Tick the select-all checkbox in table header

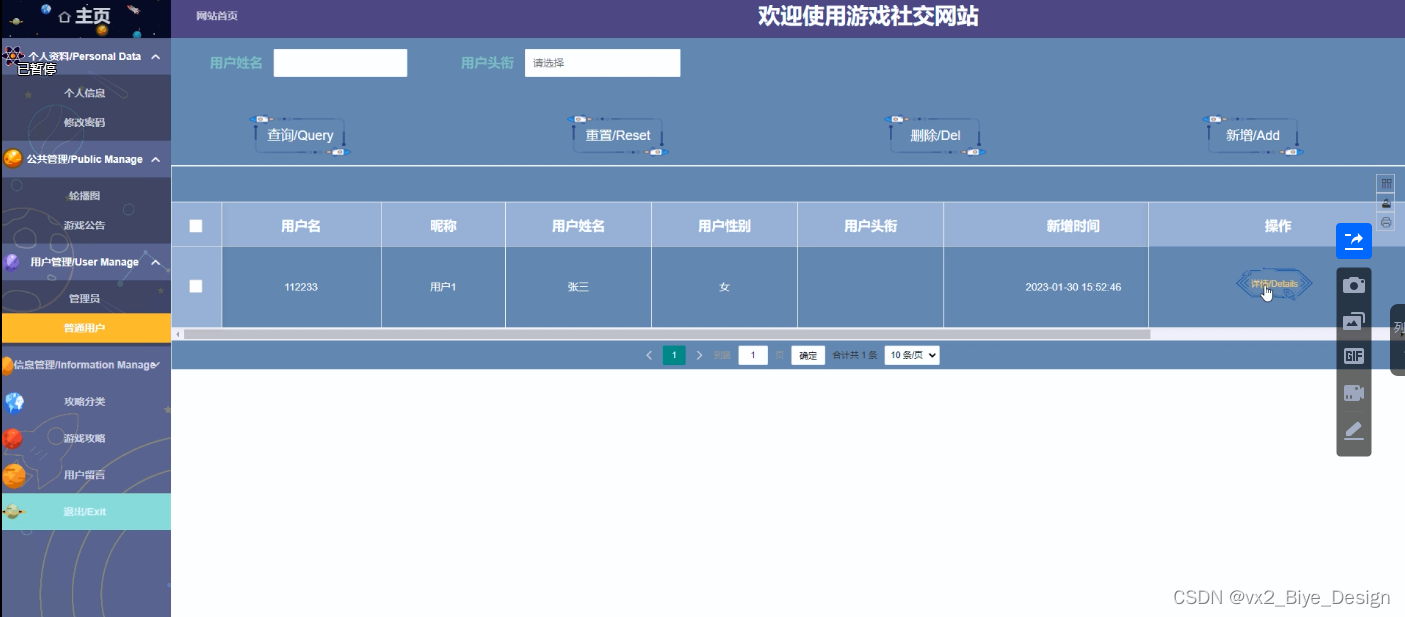[196, 226]
